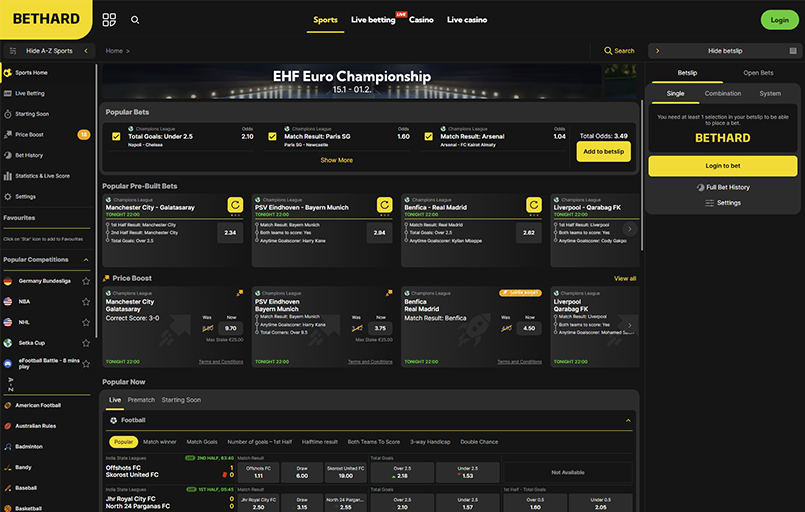This screenshot has width=805, height=512.
Task: Select Popular market filter pill
Action: click(123, 442)
